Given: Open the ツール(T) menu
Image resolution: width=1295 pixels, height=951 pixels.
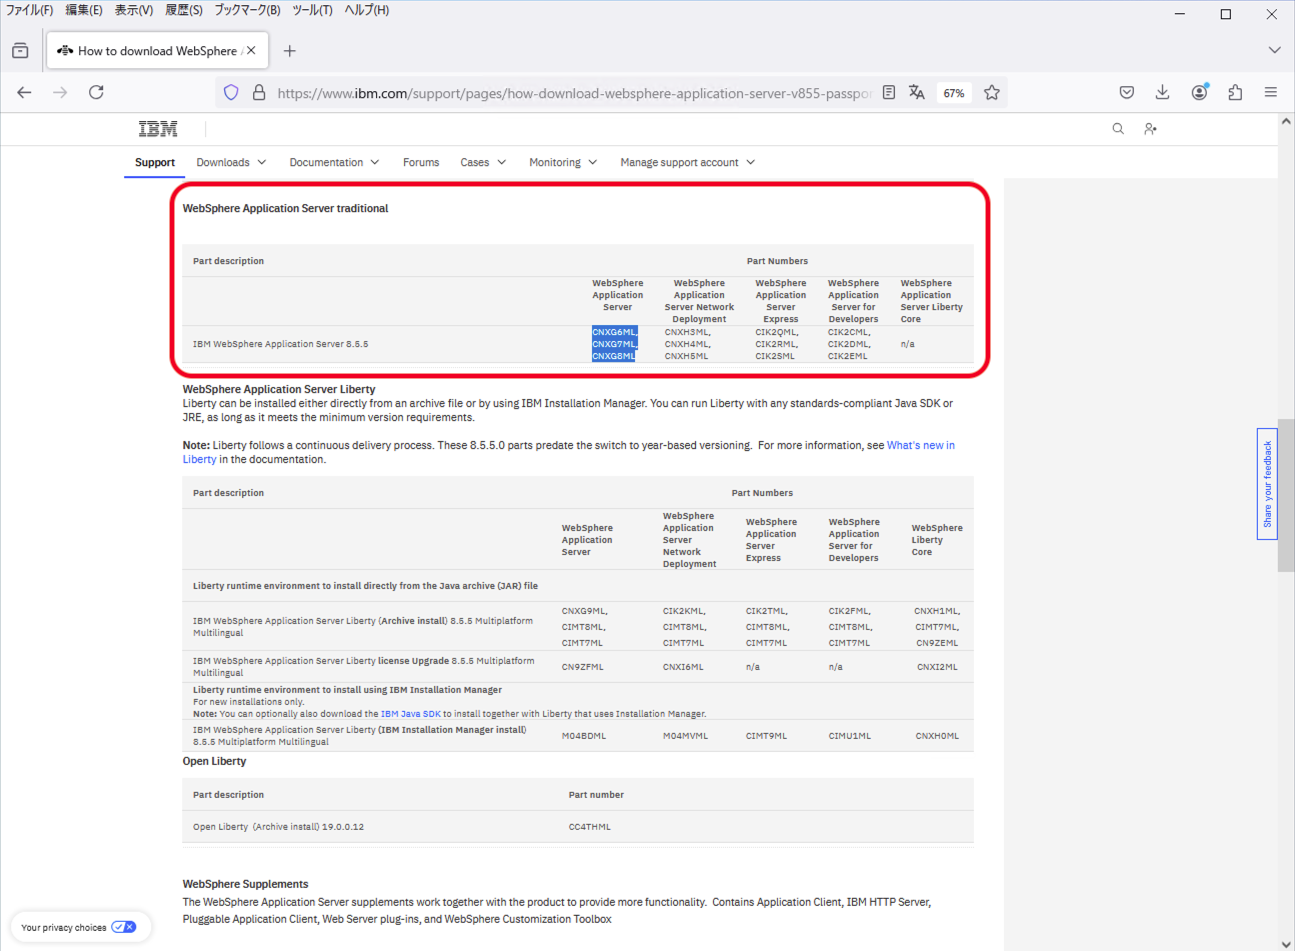Looking at the screenshot, I should coord(312,10).
